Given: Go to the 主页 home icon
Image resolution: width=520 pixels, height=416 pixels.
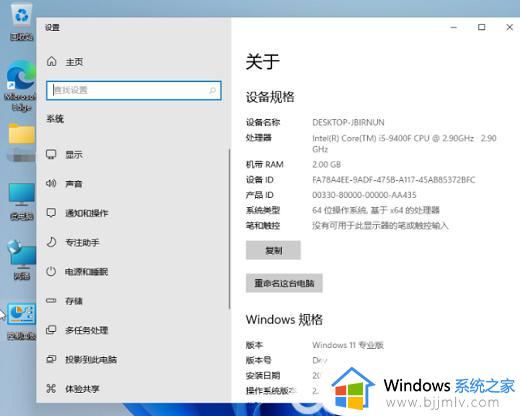Looking at the screenshot, I should (x=52, y=61).
